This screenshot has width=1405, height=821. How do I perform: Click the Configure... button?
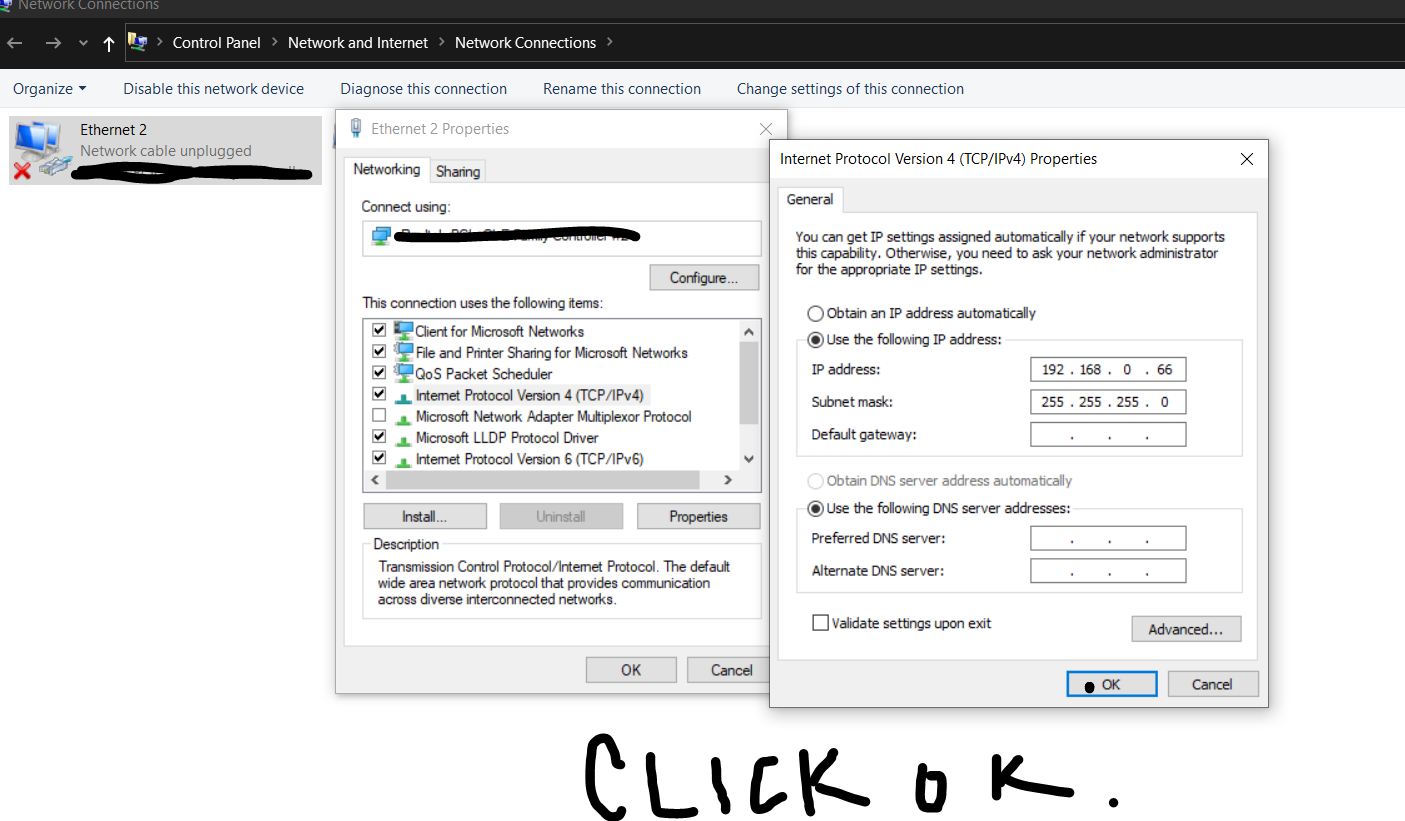pyautogui.click(x=704, y=277)
